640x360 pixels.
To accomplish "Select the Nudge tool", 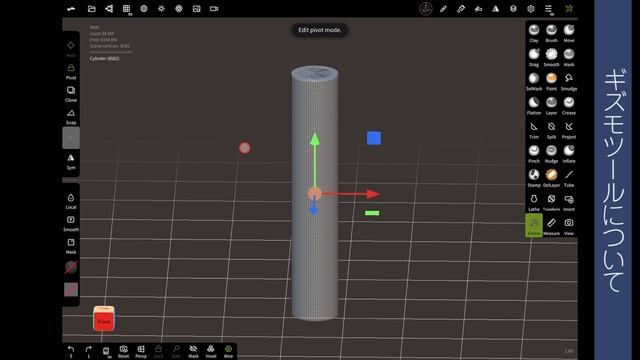I will click(x=551, y=154).
